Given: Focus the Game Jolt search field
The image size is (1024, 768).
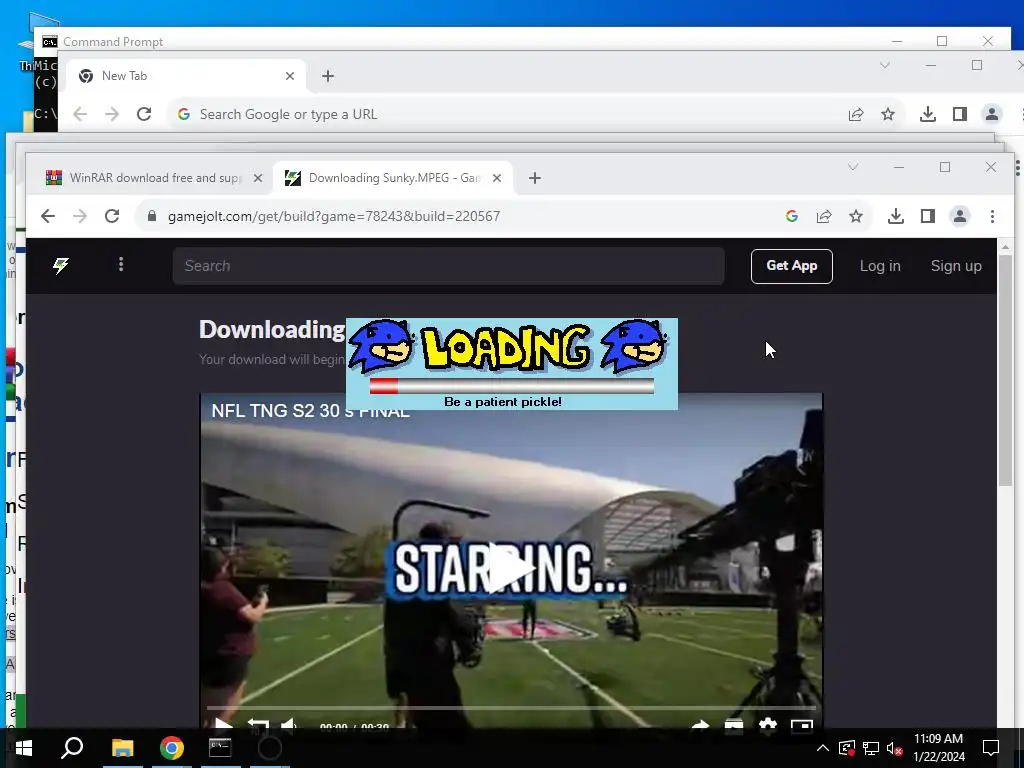Looking at the screenshot, I should click(x=448, y=266).
